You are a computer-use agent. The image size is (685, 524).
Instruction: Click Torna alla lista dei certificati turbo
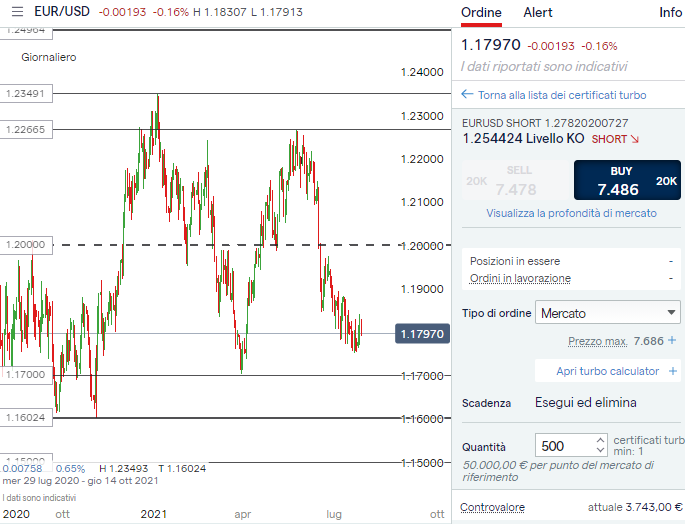pyautogui.click(x=562, y=95)
